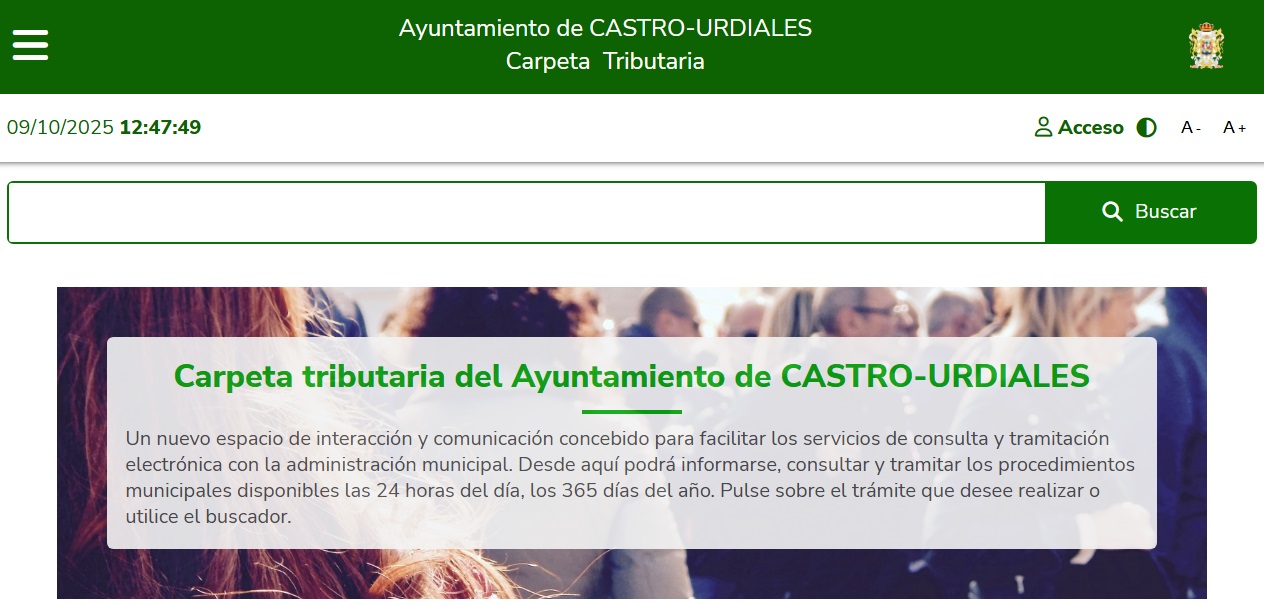Click the green Carpeta tributaria banner heading
Viewport: 1264px width, 607px height.
point(631,376)
